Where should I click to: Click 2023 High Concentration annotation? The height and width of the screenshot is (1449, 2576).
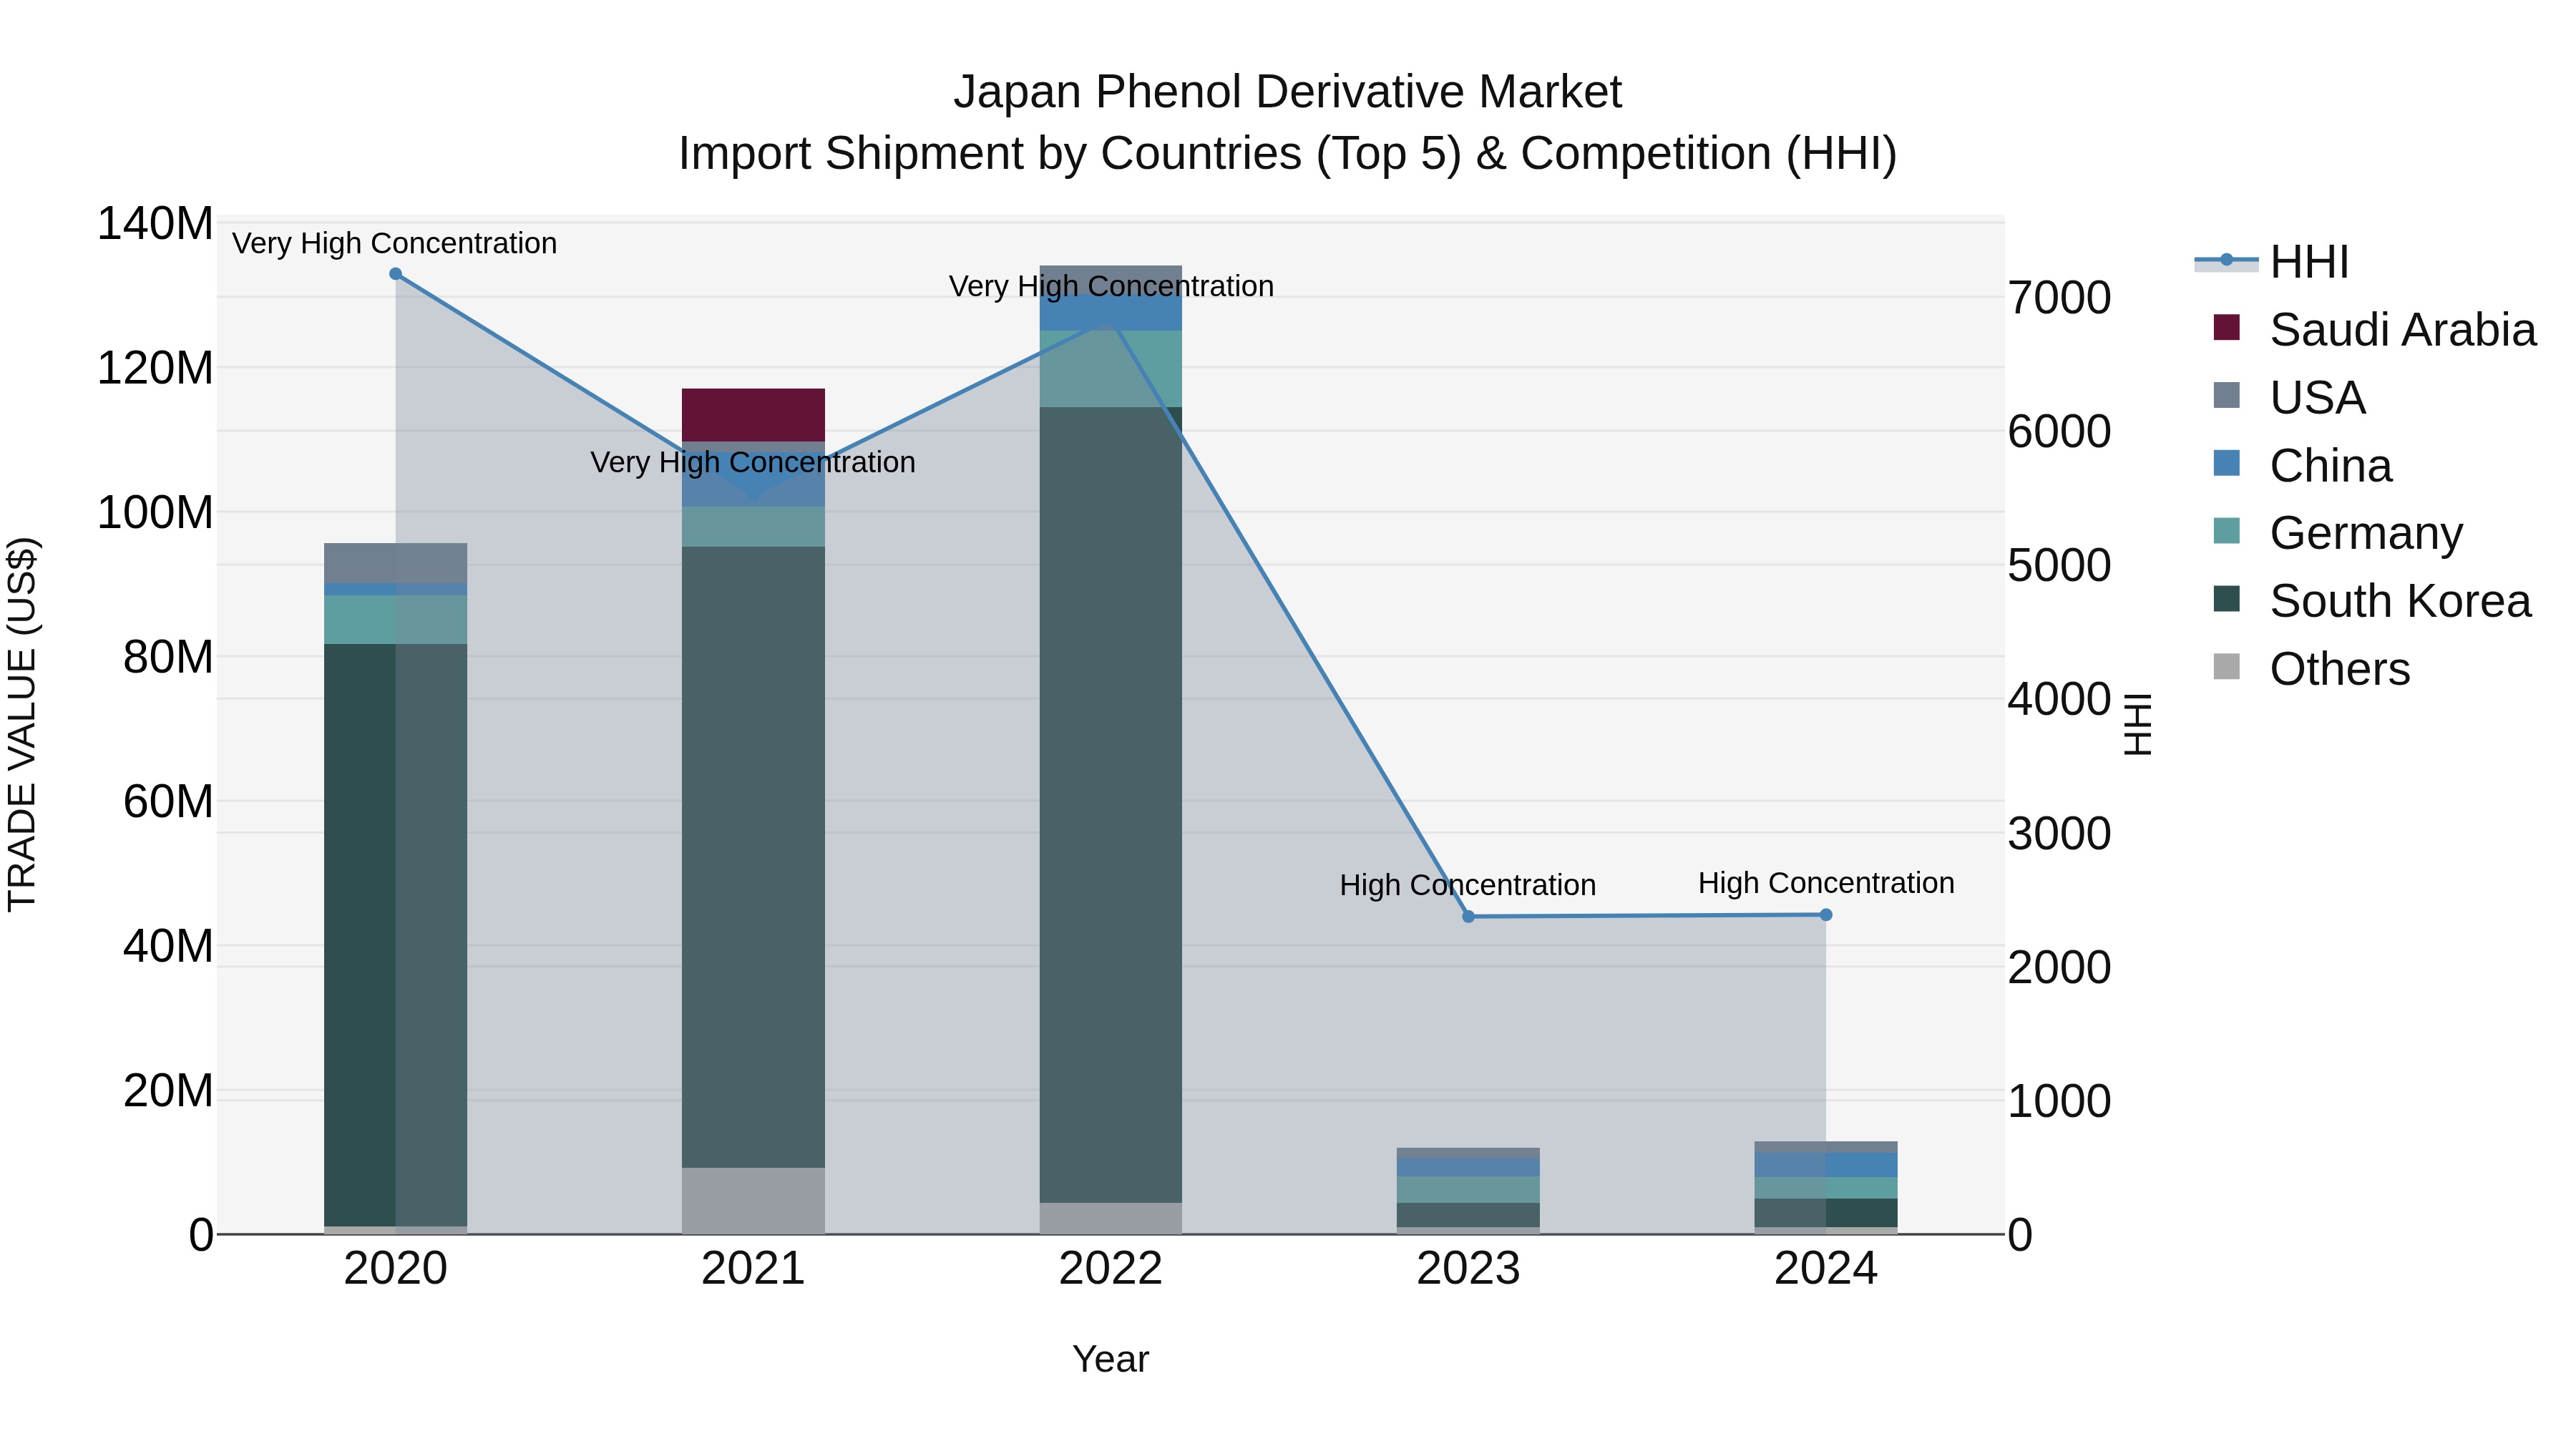click(1467, 885)
